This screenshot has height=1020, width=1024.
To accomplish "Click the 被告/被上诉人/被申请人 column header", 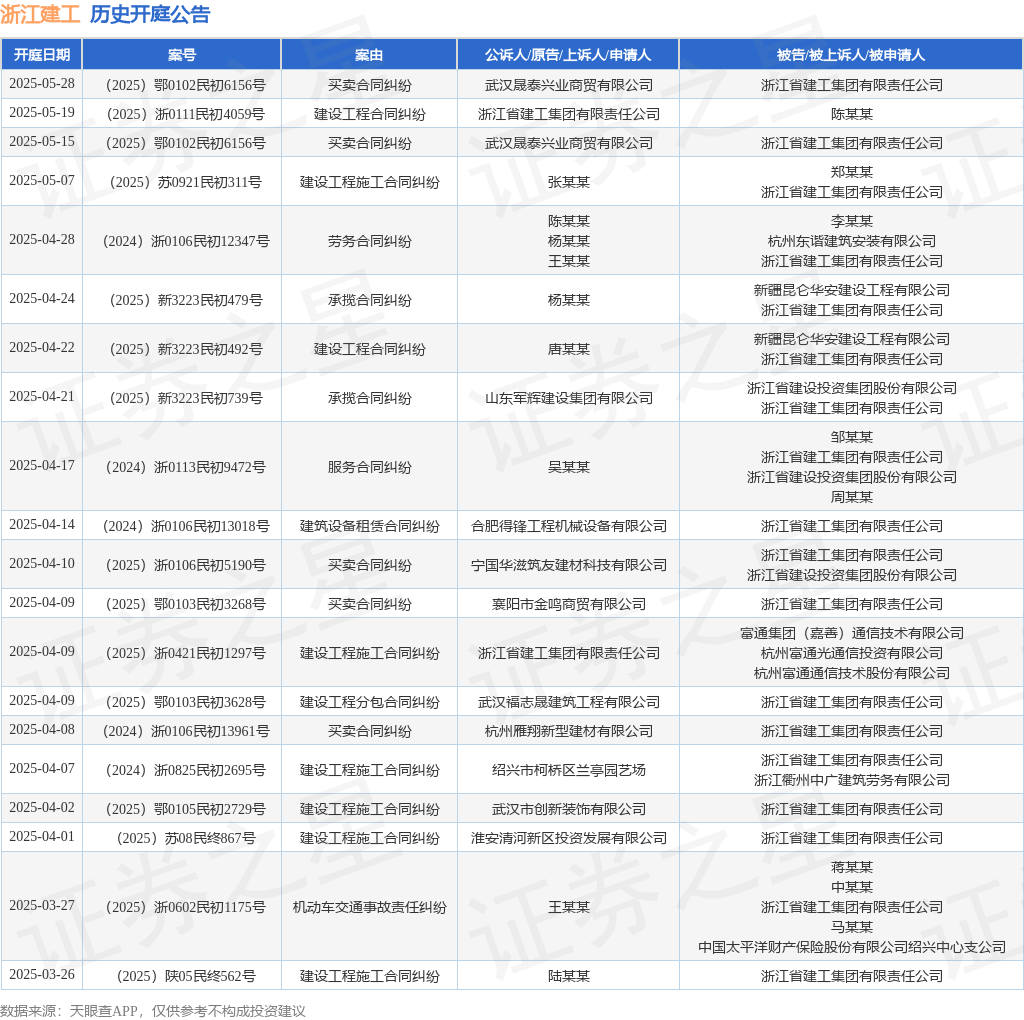I will click(851, 55).
